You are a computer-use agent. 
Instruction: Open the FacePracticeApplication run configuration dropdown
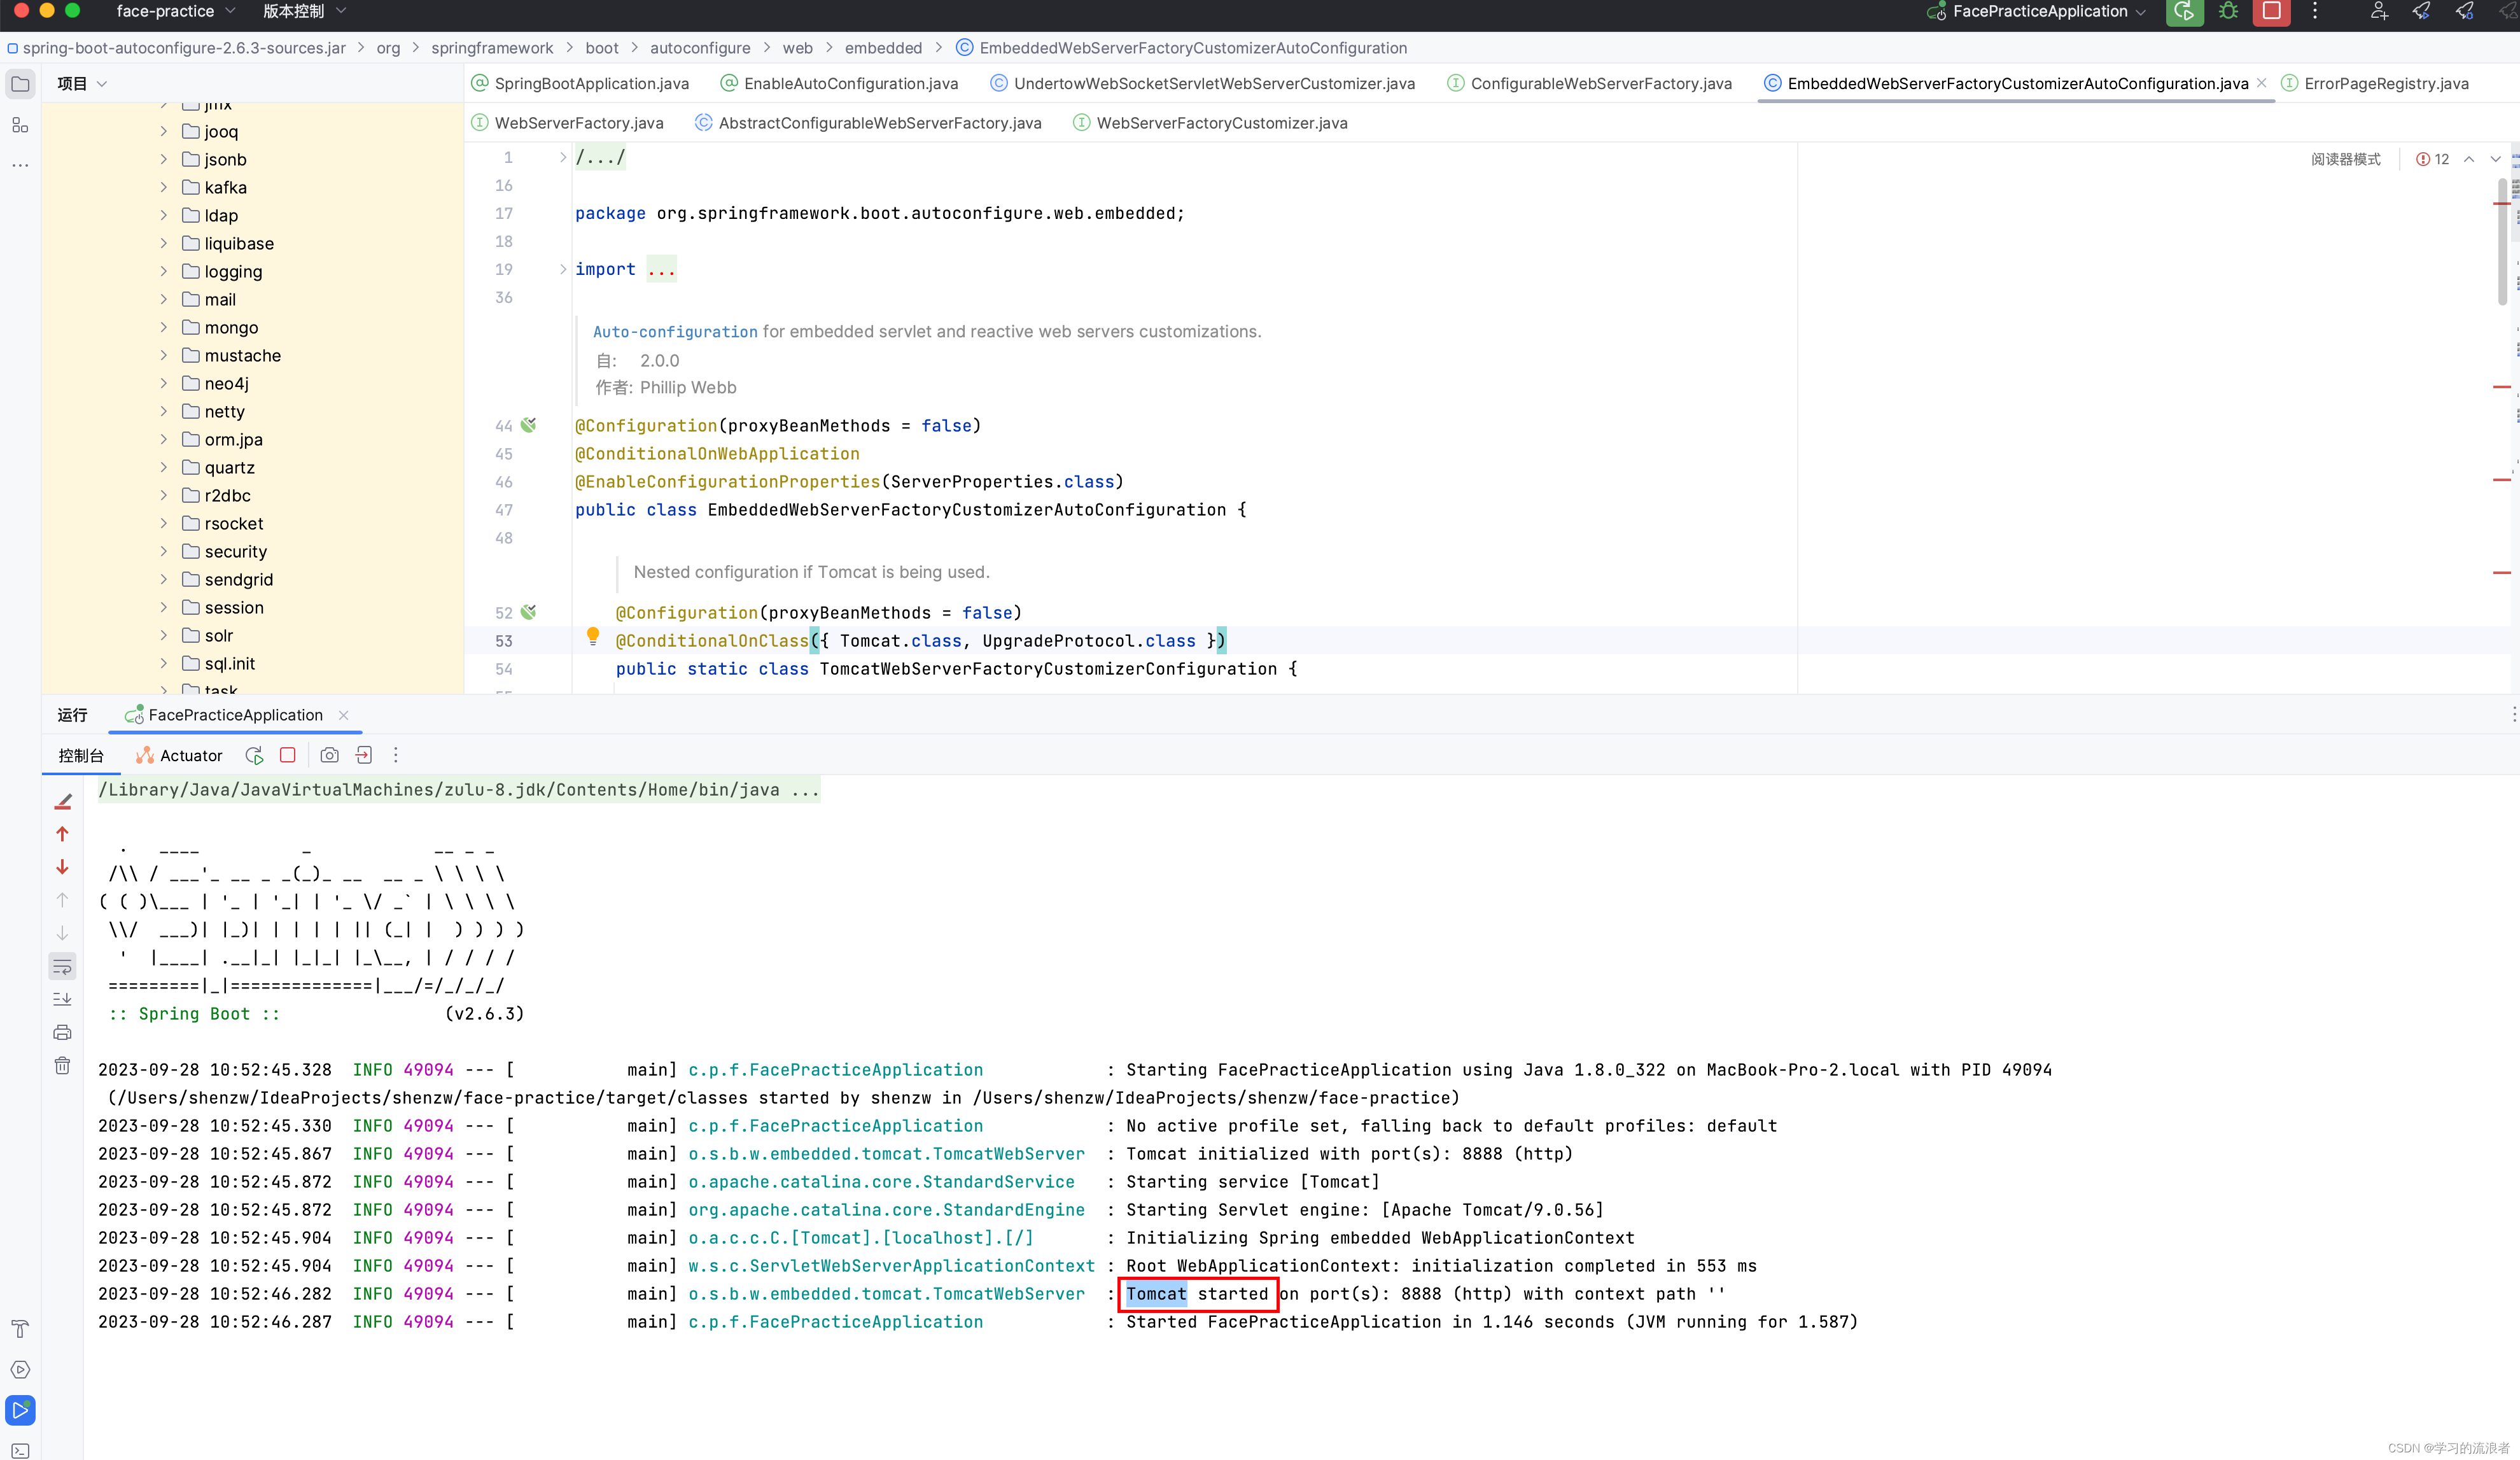[x=2037, y=11]
